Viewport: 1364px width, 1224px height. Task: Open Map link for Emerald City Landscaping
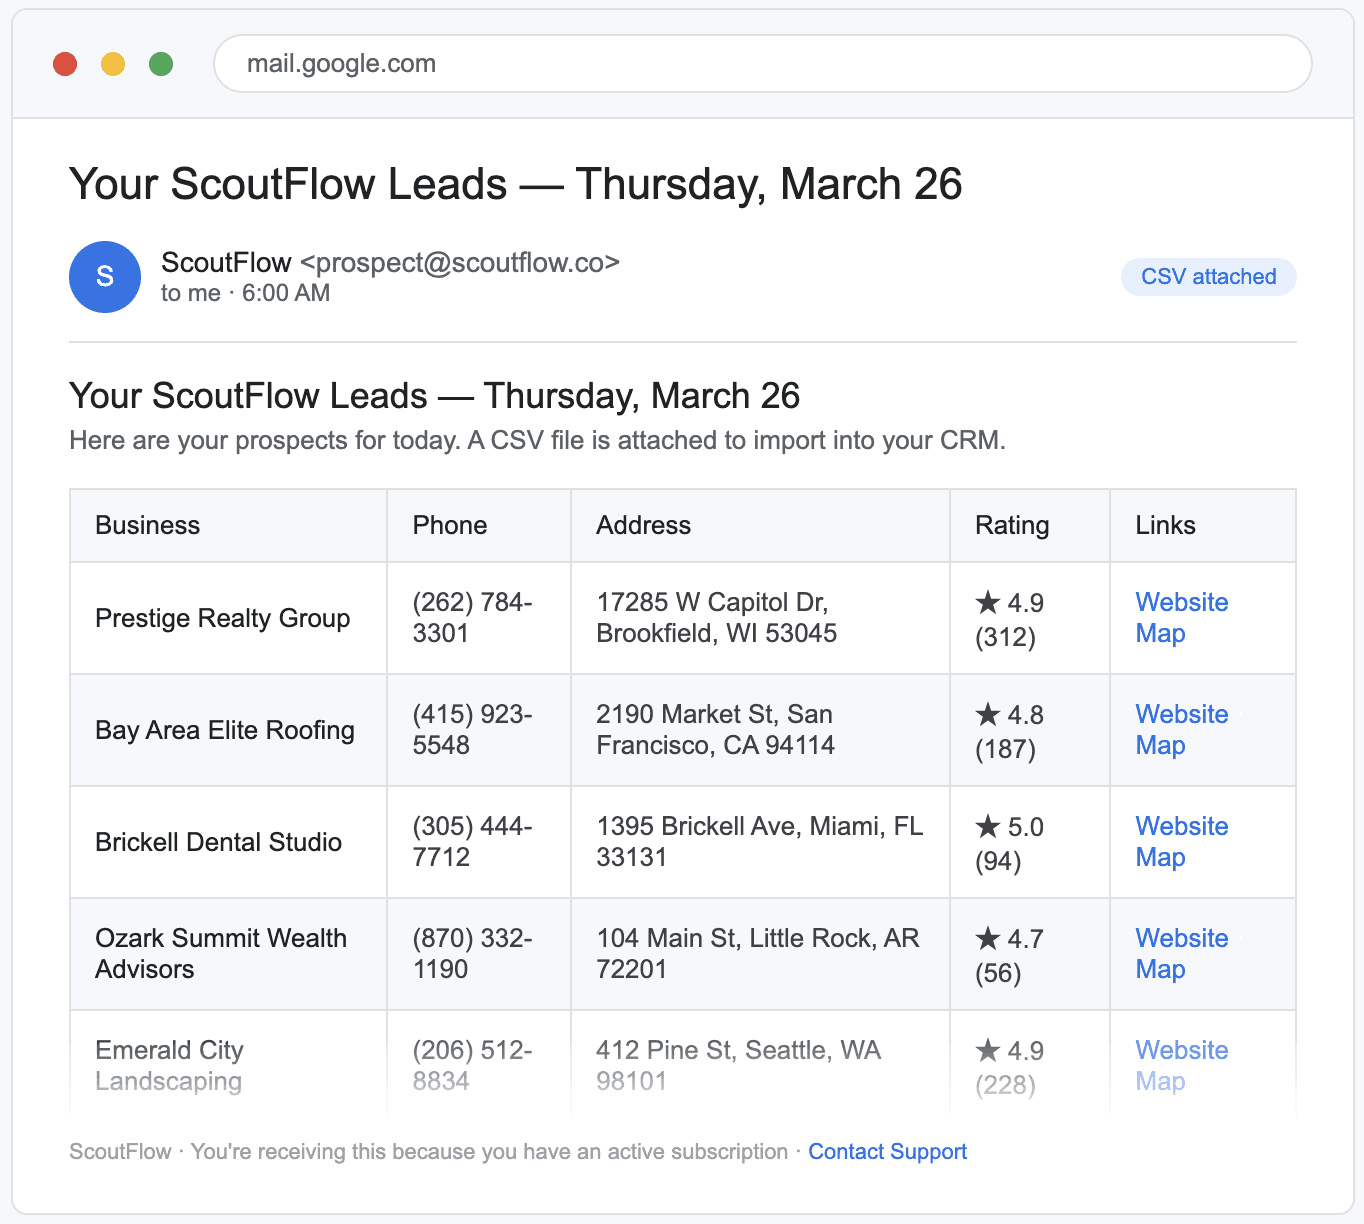[1160, 1082]
